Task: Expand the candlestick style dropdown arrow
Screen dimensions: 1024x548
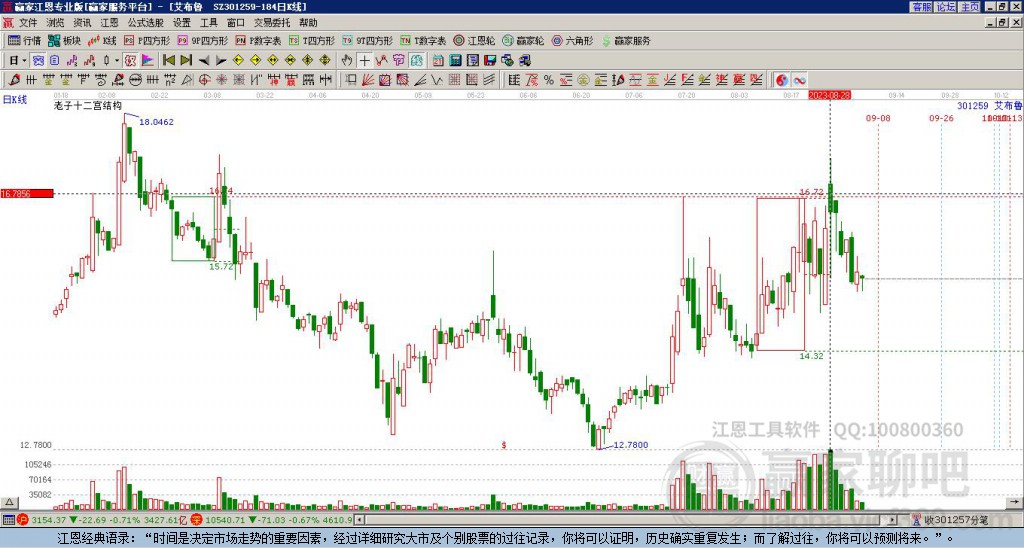Action: coord(117,60)
